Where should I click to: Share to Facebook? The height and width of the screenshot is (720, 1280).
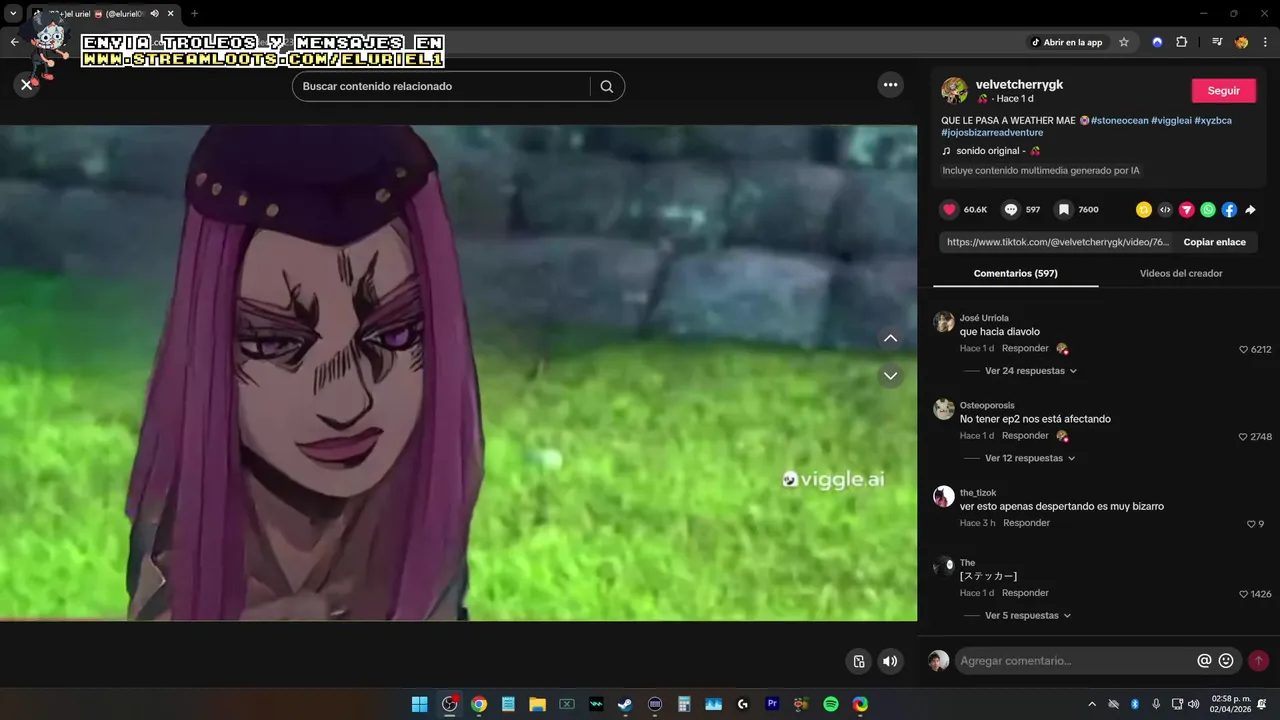click(1229, 210)
